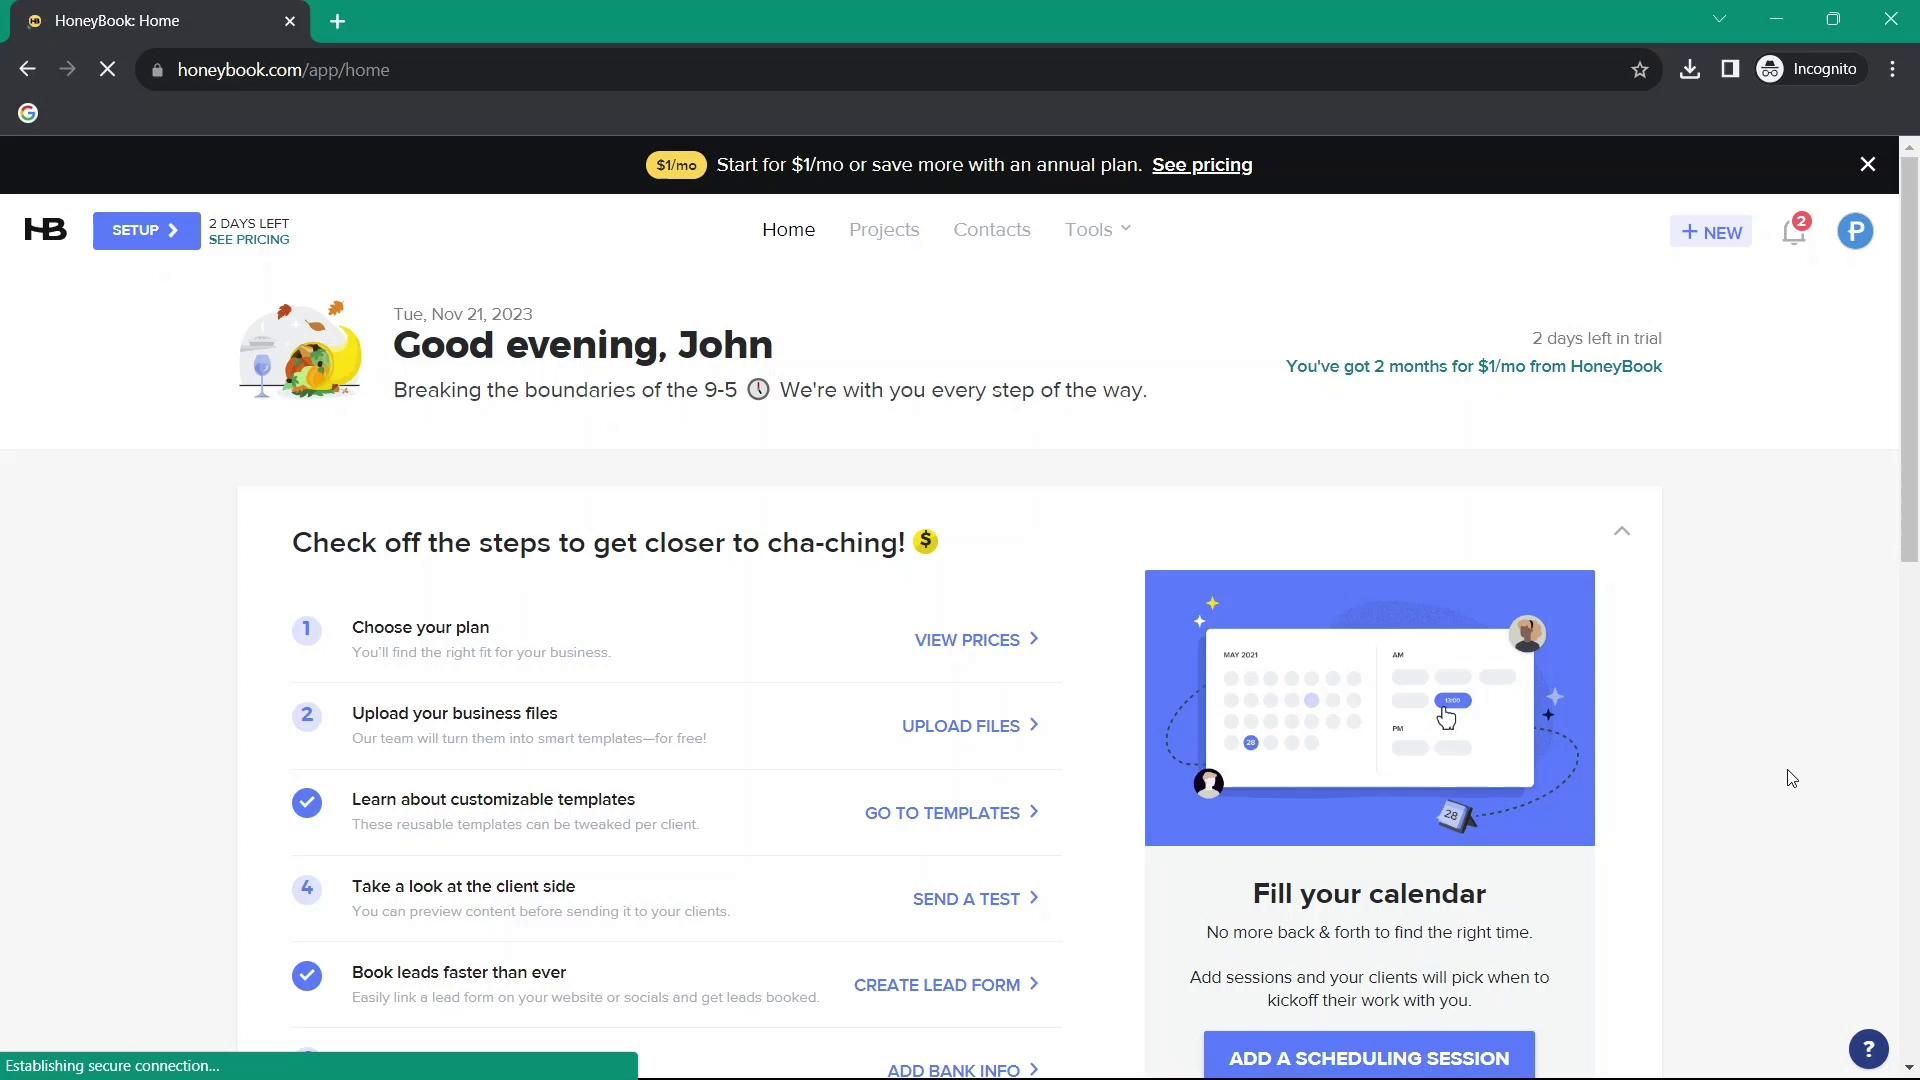This screenshot has height=1080, width=1920.
Task: Expand the Tools dropdown menu
Action: (1098, 230)
